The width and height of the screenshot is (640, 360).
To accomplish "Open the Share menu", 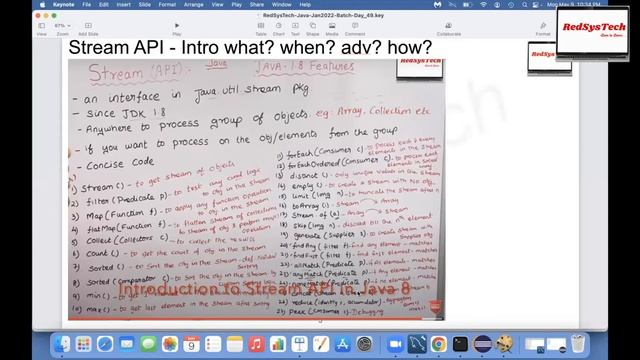I will [x=257, y=4].
